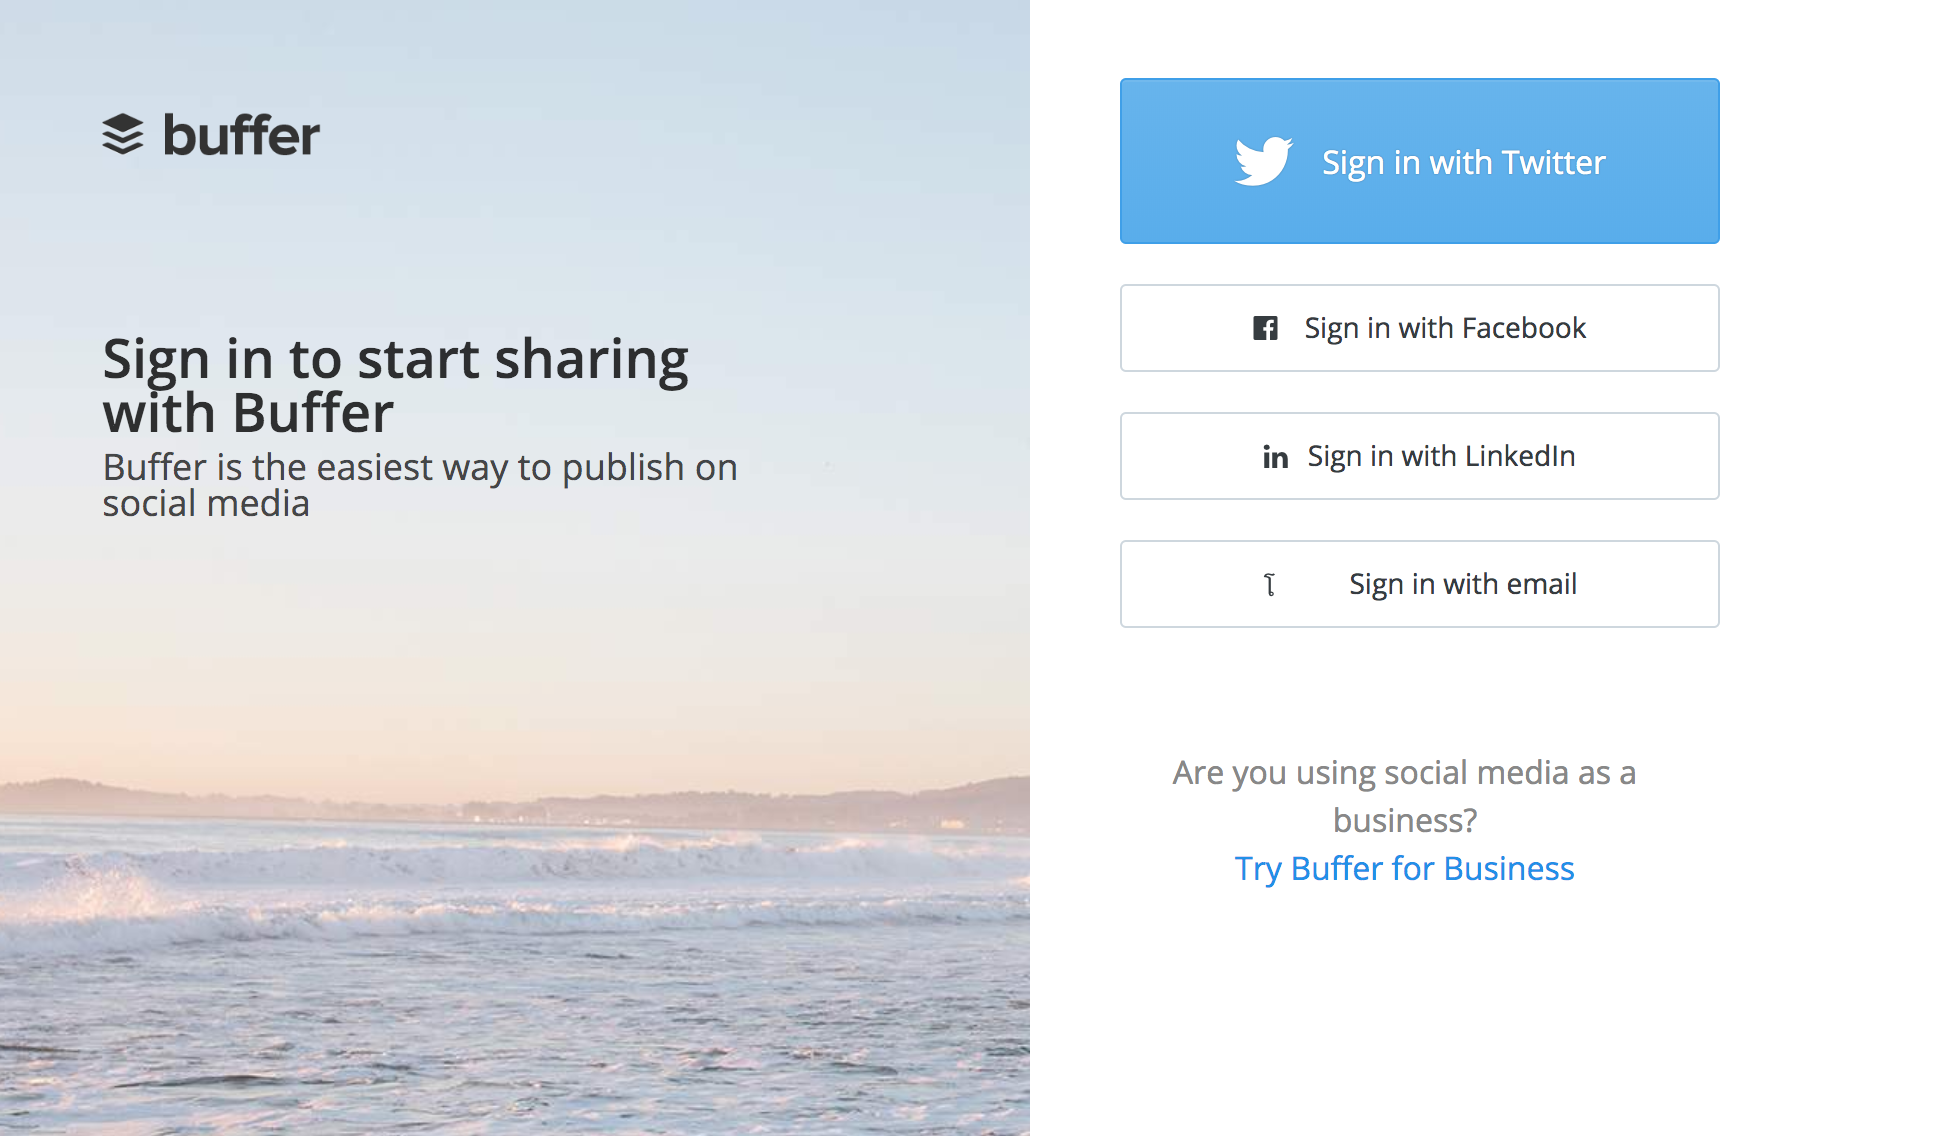Sign in with Facebook
This screenshot has width=1954, height=1136.
point(1419,328)
